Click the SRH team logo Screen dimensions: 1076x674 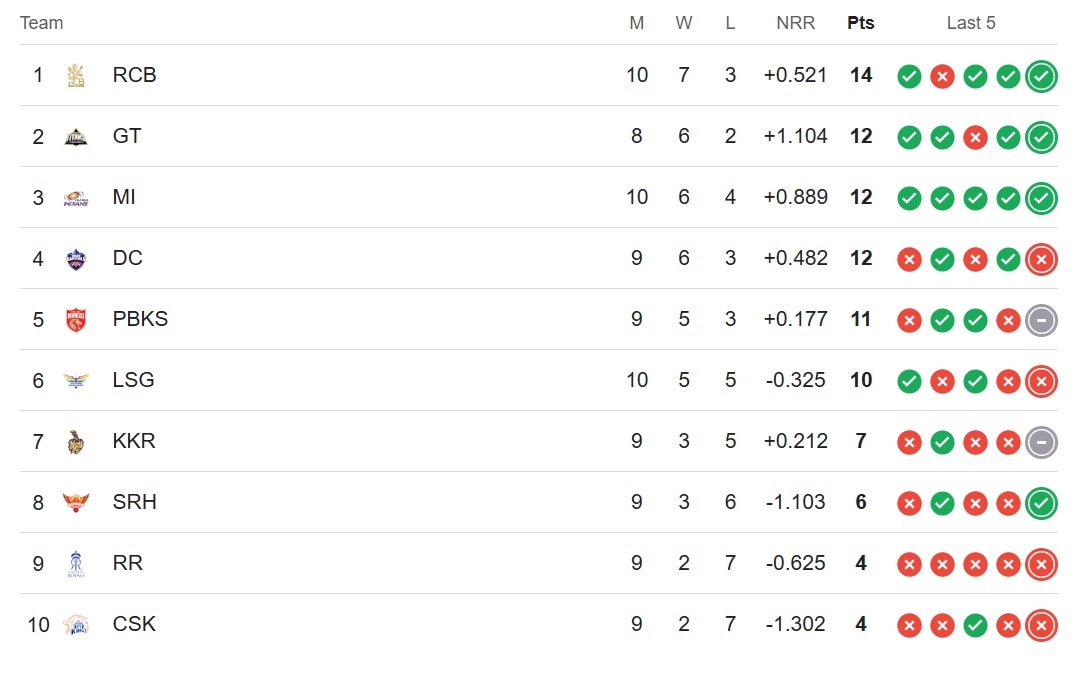click(x=75, y=503)
